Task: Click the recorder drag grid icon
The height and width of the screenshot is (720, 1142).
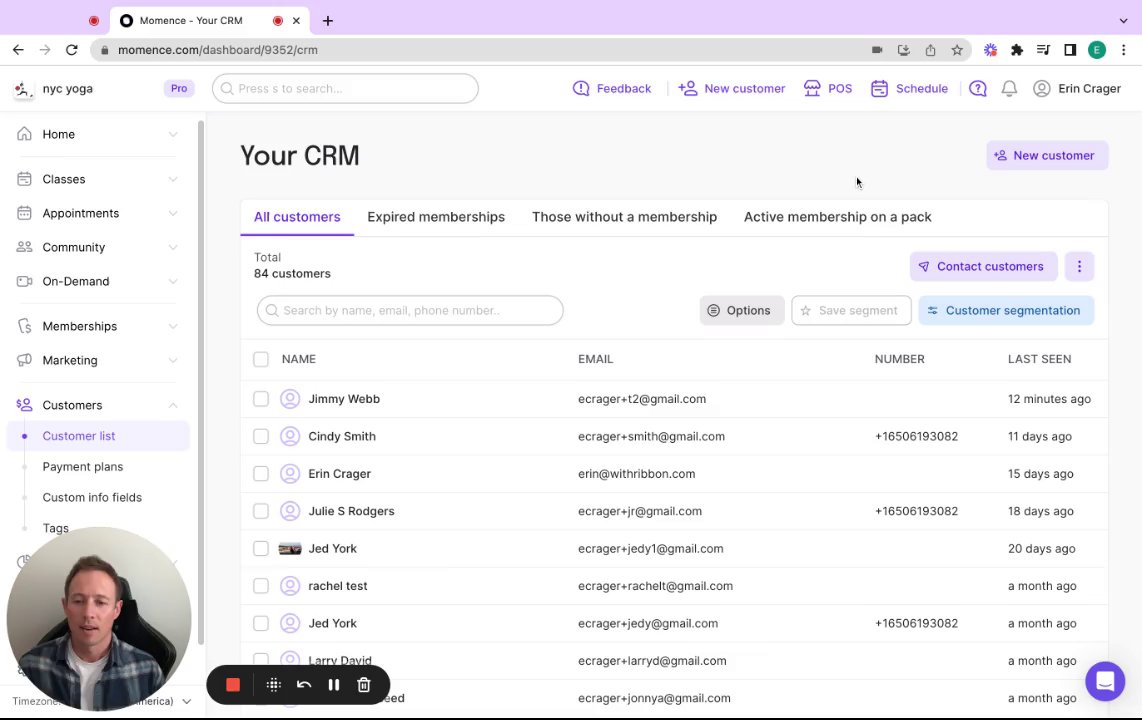Action: tap(273, 684)
